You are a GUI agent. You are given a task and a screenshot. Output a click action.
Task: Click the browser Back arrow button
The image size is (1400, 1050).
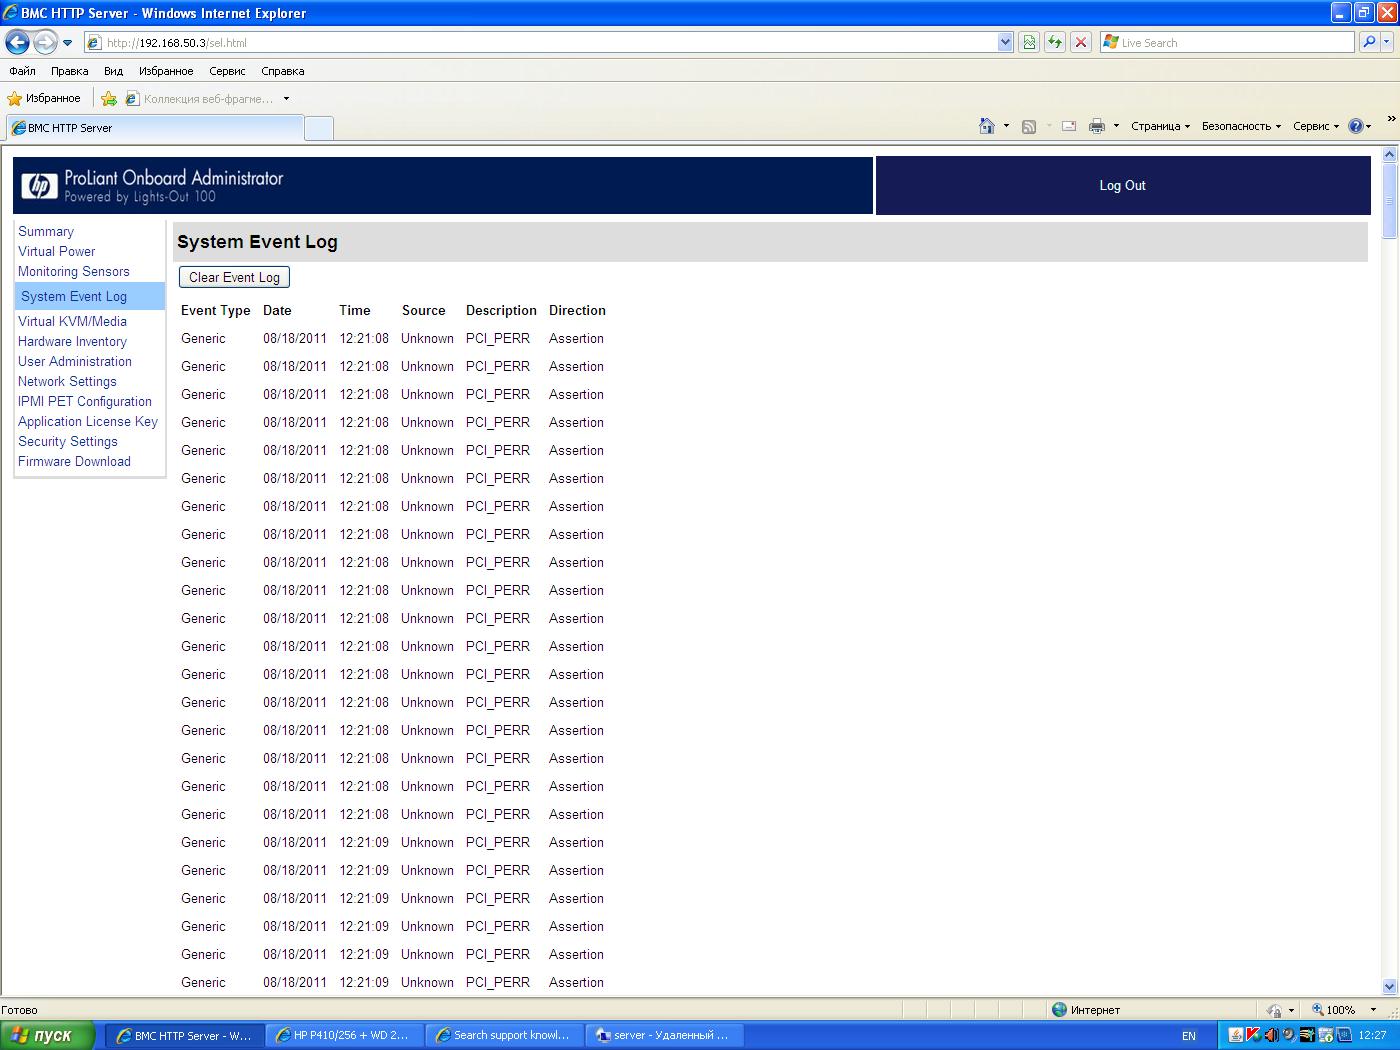[17, 42]
